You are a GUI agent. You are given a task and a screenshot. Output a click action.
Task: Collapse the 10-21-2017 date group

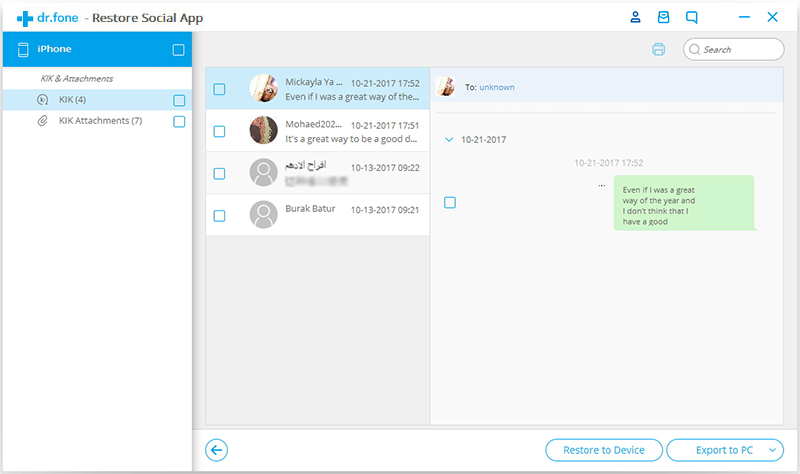(x=449, y=139)
